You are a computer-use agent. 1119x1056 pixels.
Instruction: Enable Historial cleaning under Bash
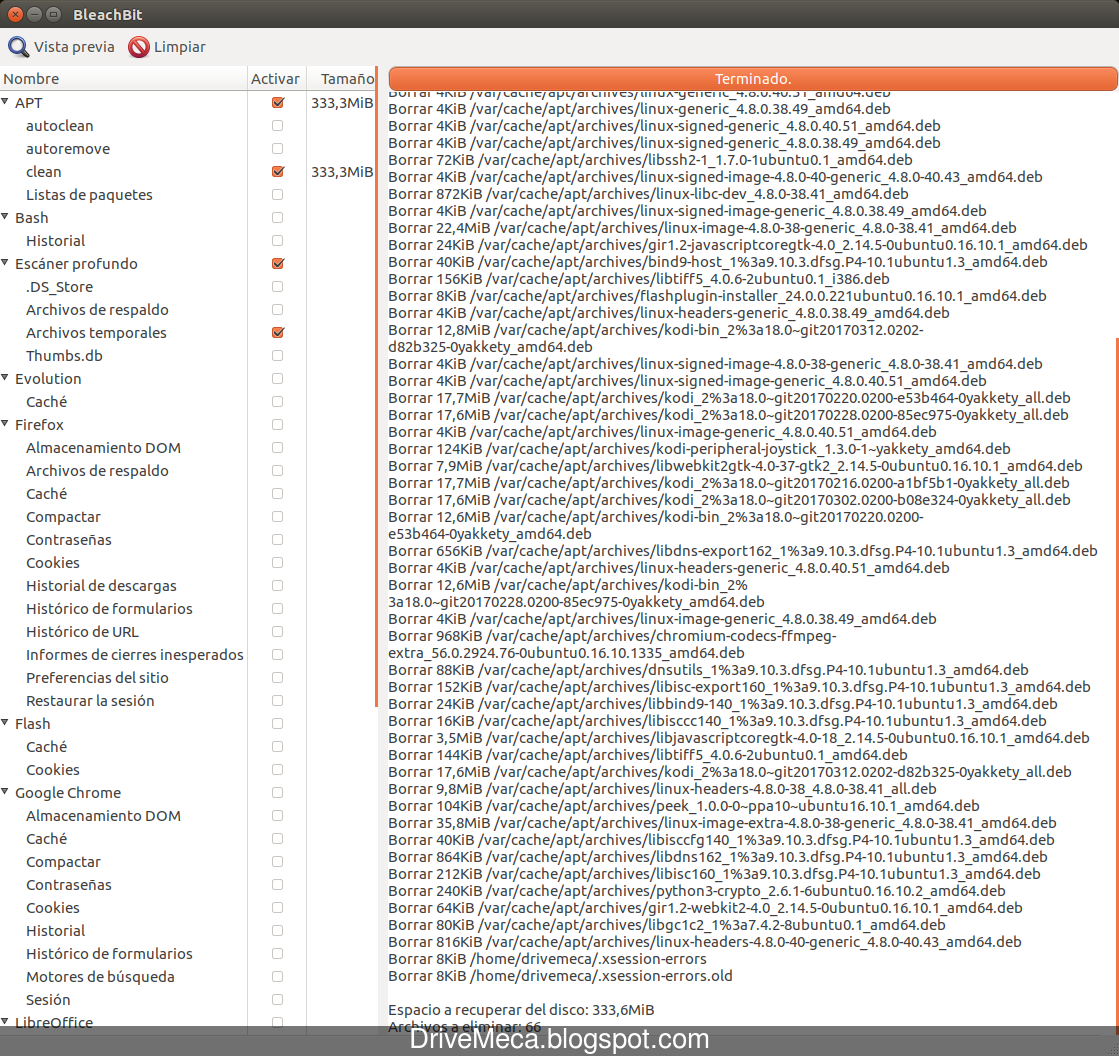(277, 240)
